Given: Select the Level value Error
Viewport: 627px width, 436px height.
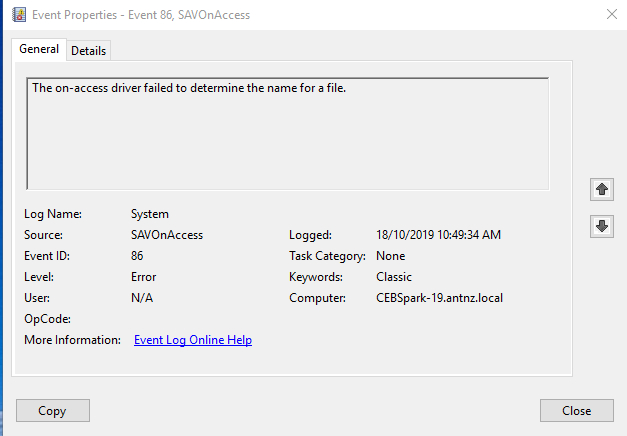Looking at the screenshot, I should tap(143, 277).
